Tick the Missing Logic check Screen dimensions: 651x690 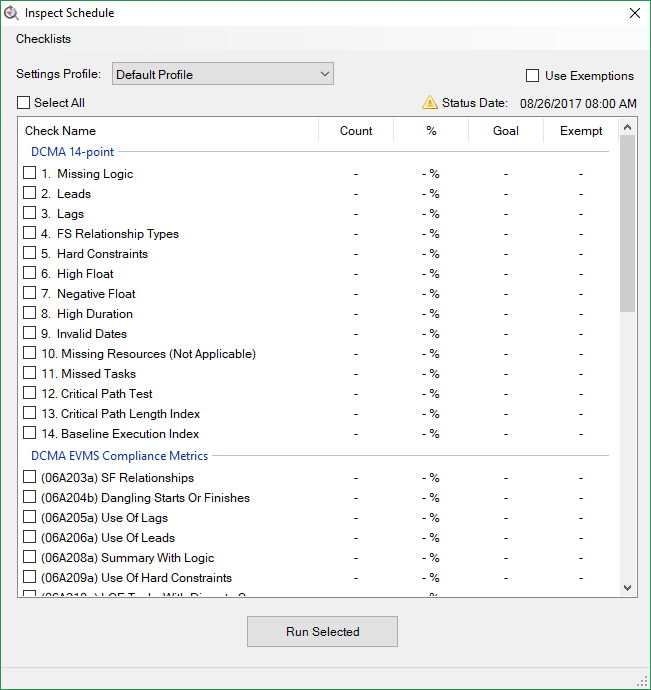tap(29, 173)
